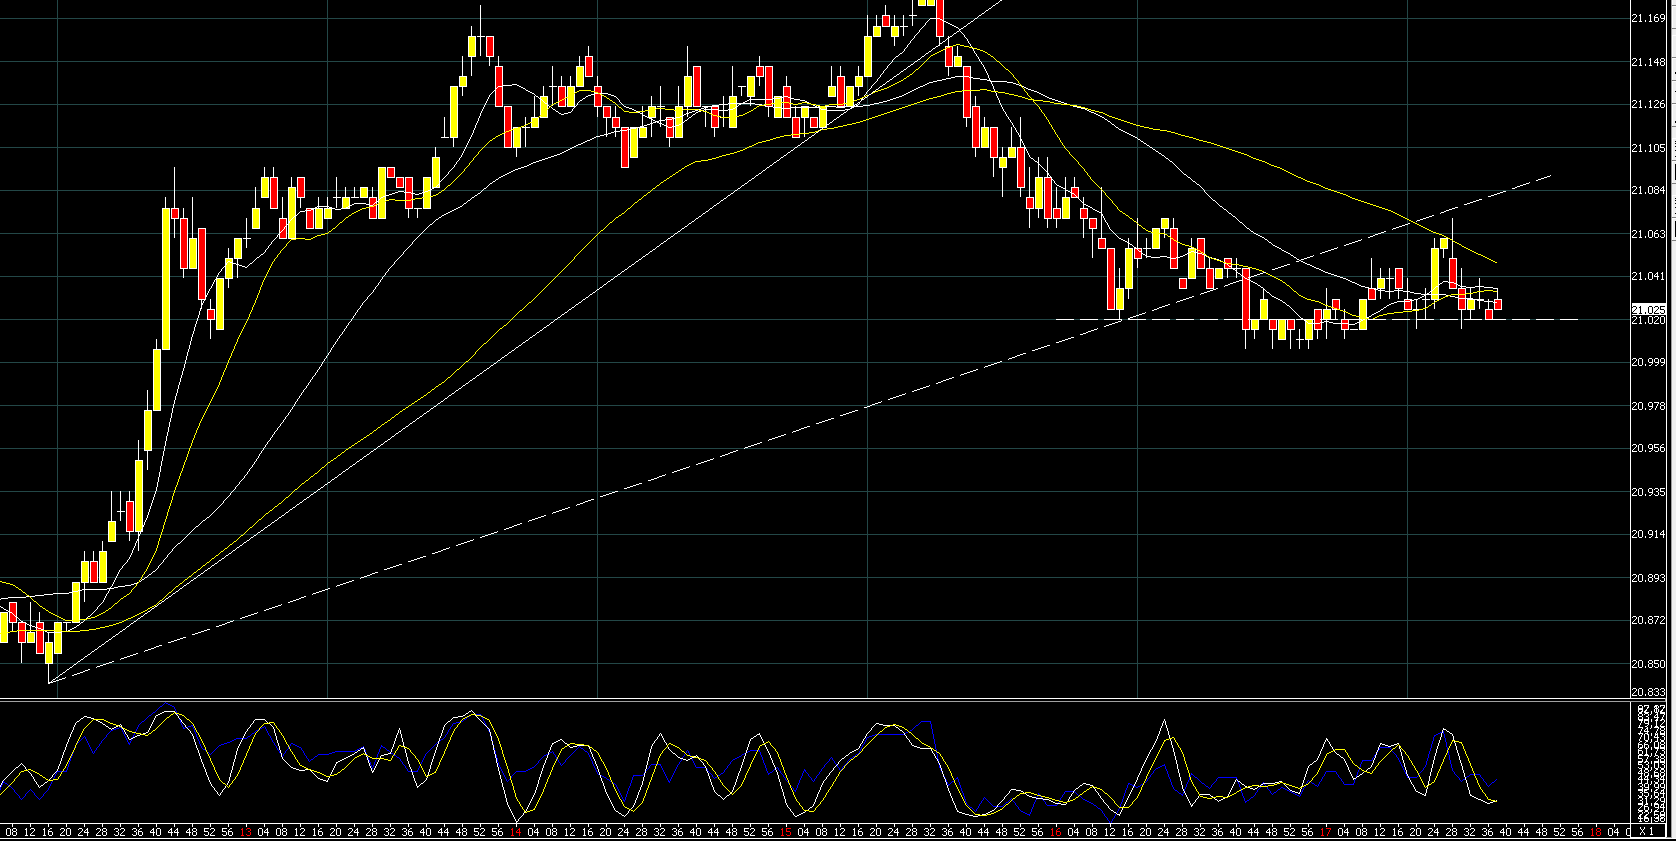Select the red 14 hour marker on time axis
The width and height of the screenshot is (1676, 841).
(516, 832)
